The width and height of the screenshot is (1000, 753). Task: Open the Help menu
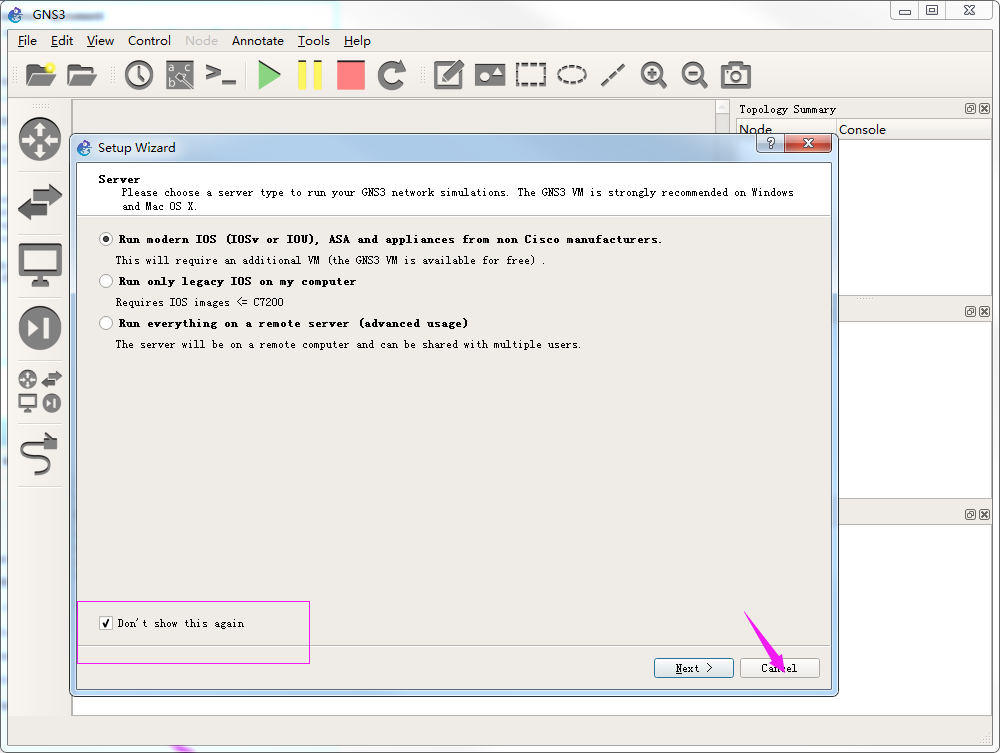[x=357, y=41]
